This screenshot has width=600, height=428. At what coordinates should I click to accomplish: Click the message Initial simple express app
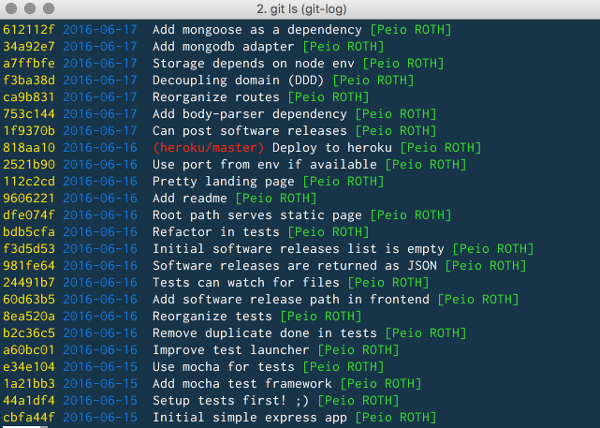[249, 417]
